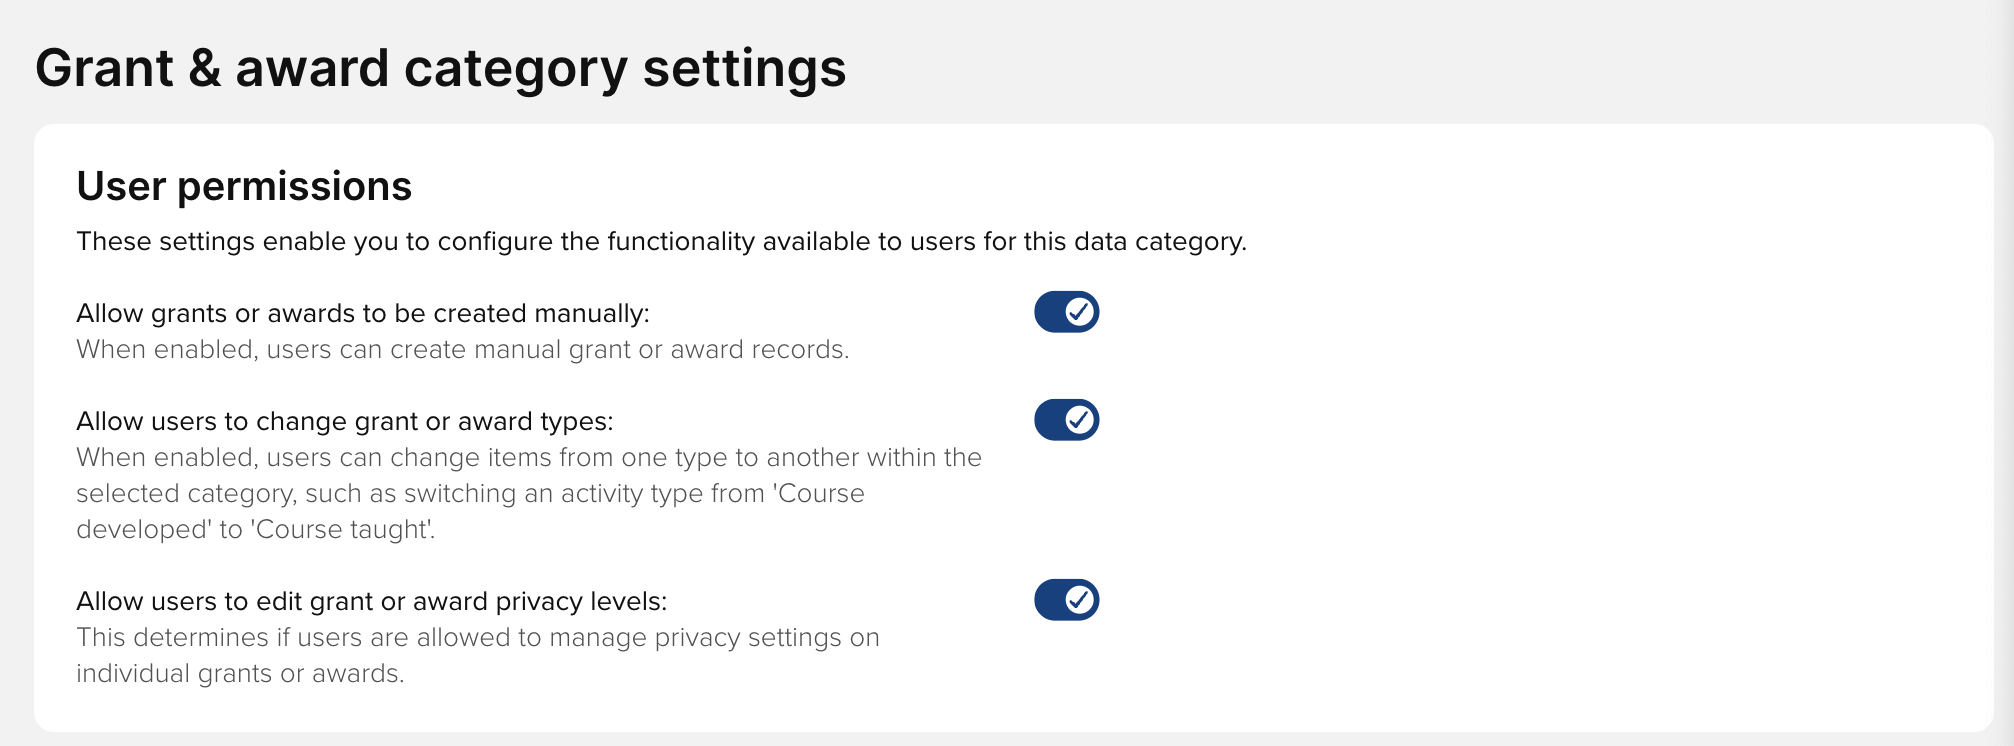
Task: Click the "These settings enable you to configure" intro text
Action: click(x=661, y=242)
